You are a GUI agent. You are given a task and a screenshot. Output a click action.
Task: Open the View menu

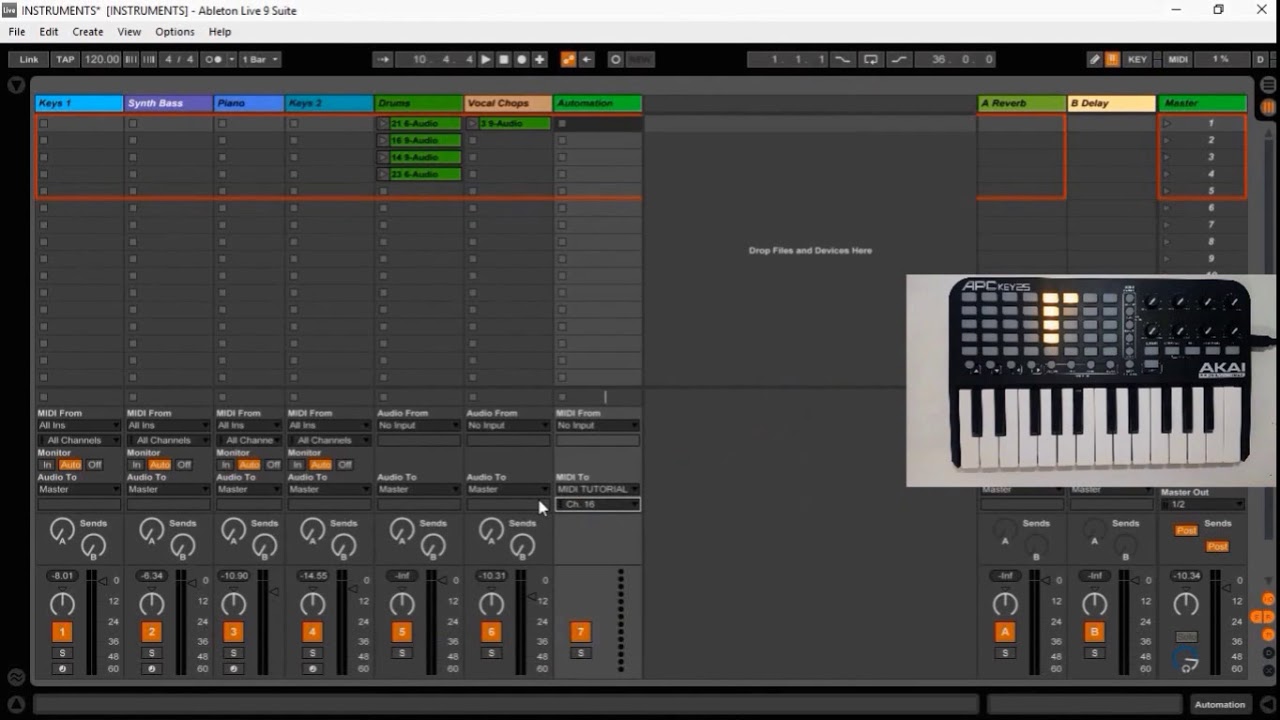tap(129, 32)
